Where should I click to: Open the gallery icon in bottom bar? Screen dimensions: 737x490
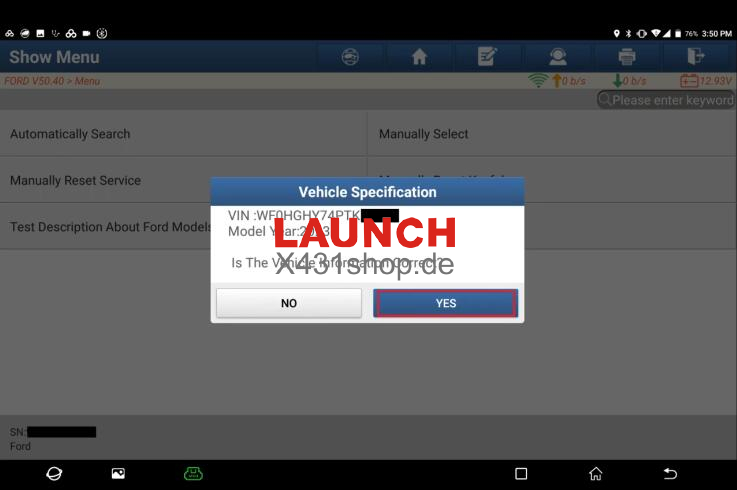[118, 473]
